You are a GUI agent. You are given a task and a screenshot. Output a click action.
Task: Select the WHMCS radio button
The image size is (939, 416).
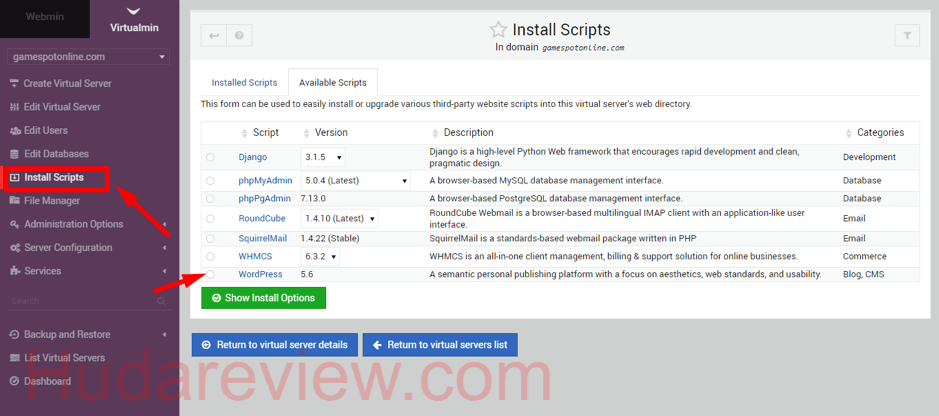coord(210,256)
